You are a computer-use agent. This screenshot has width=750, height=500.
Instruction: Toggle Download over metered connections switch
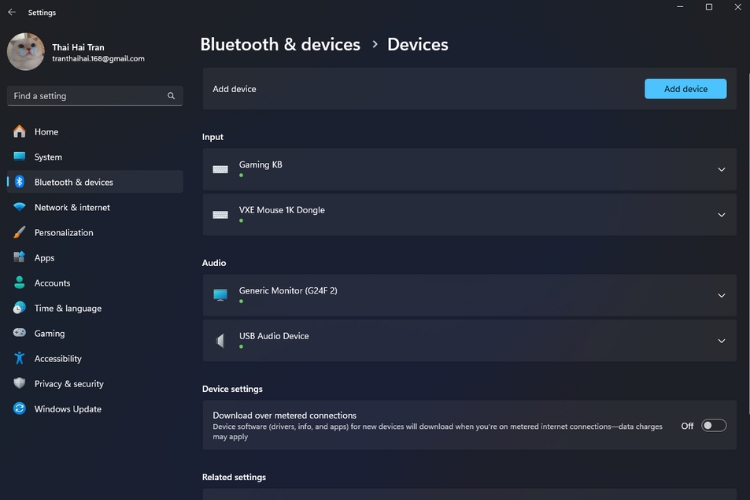point(713,425)
